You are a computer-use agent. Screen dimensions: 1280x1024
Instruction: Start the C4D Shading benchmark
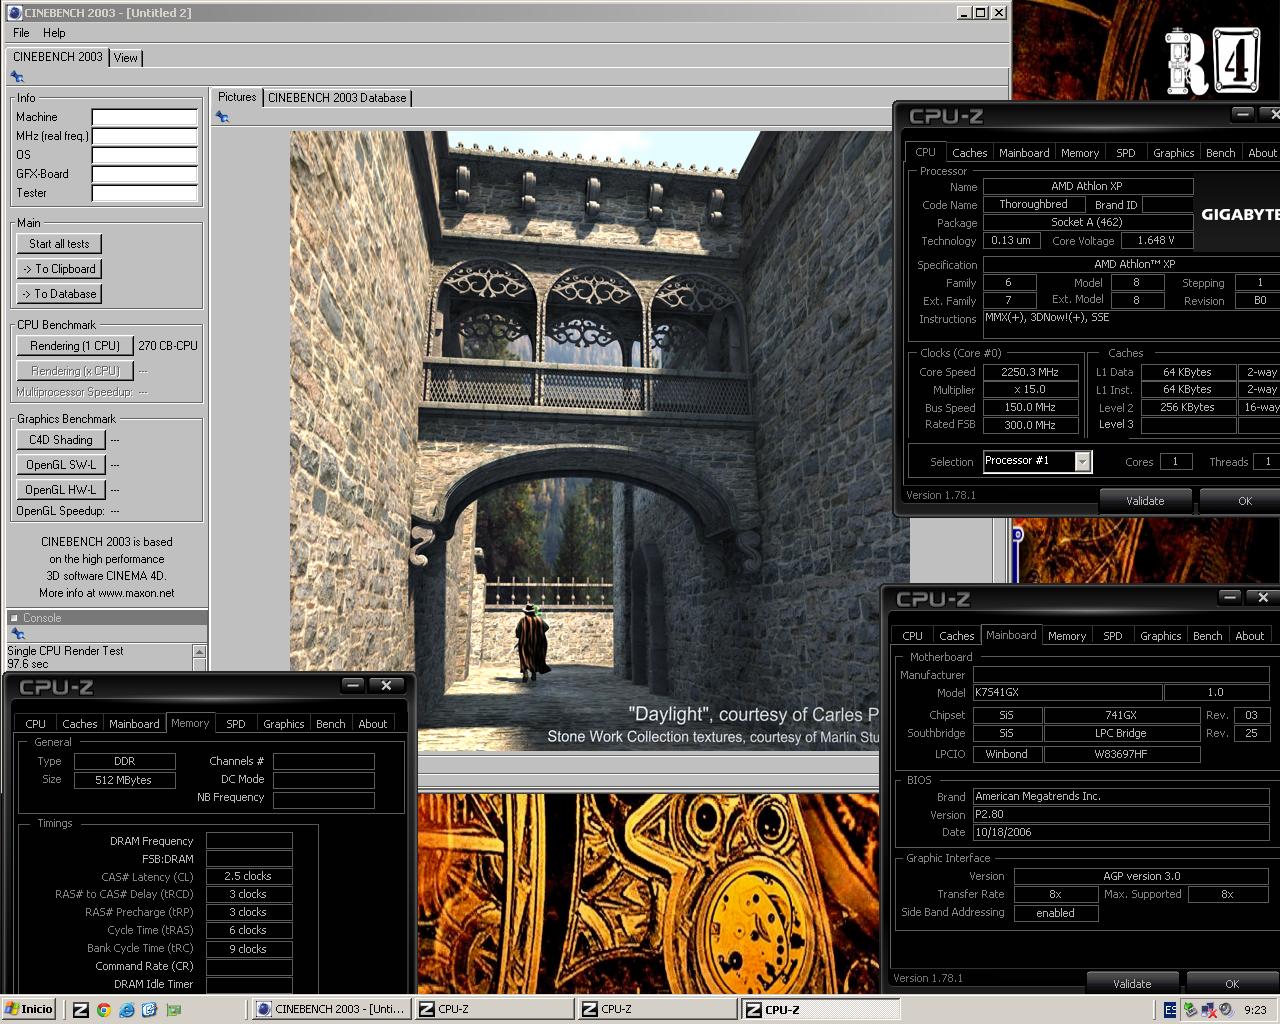click(x=60, y=440)
